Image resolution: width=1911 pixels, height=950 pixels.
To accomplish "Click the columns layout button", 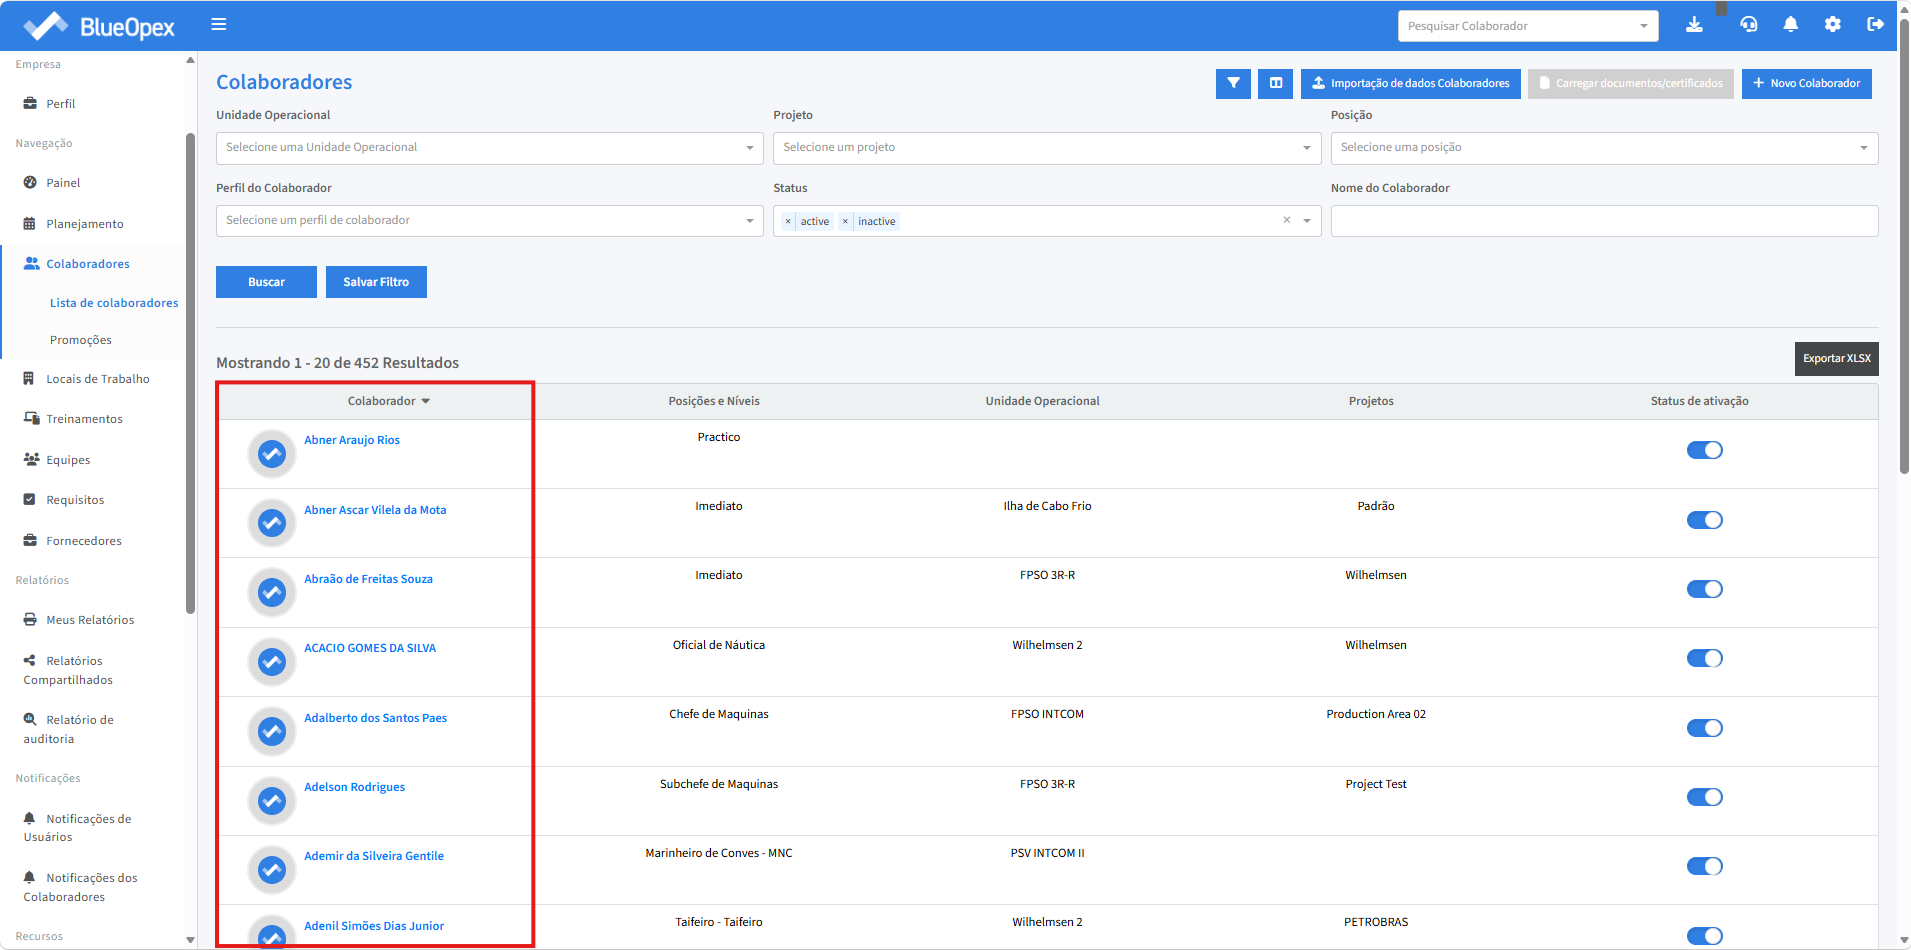I will (x=1276, y=84).
